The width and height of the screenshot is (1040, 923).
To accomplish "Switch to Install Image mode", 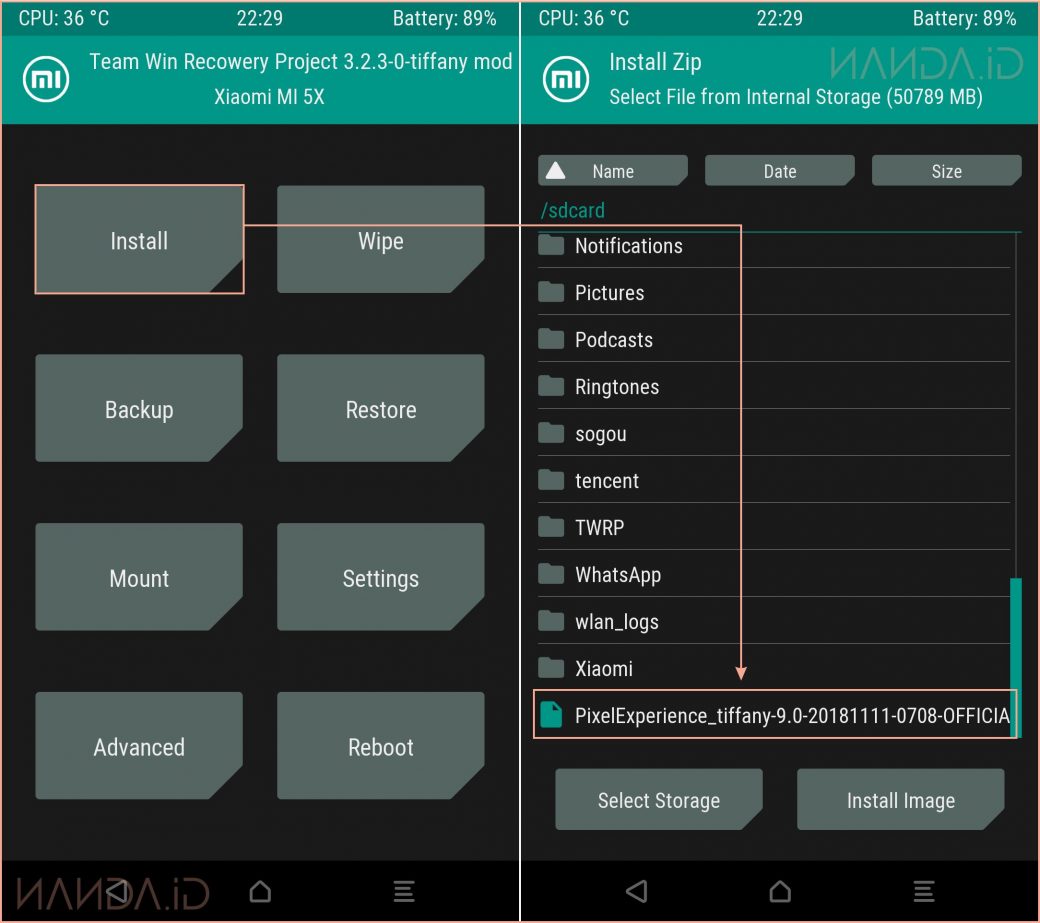I will click(900, 800).
